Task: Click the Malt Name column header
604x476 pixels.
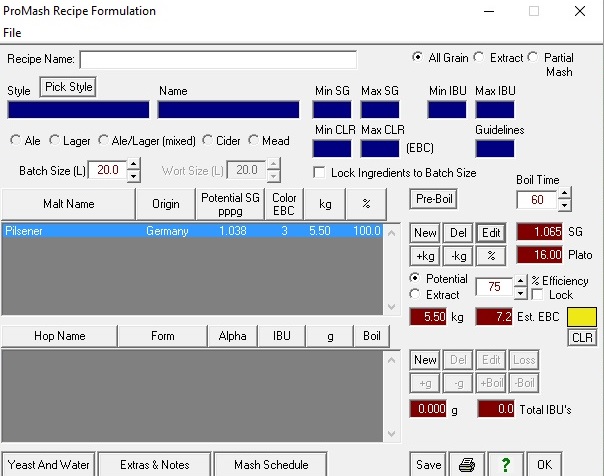Action: point(69,204)
